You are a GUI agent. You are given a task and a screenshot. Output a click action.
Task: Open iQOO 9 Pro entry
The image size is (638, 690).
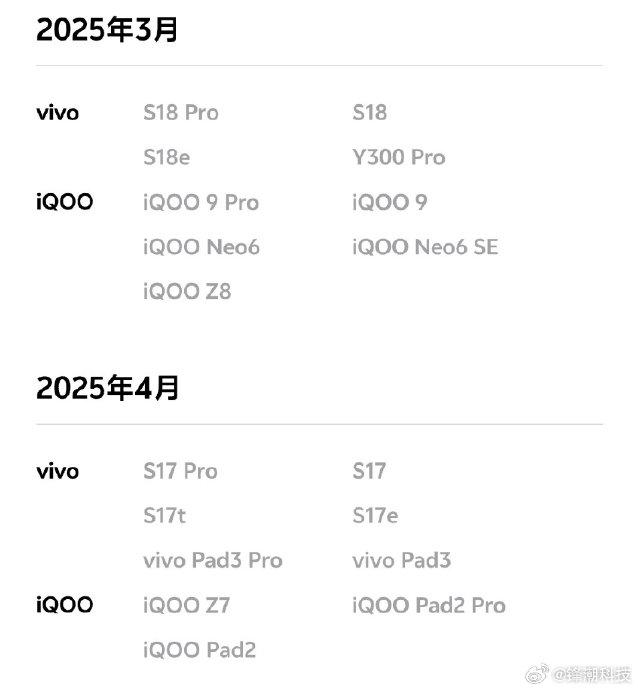point(201,202)
